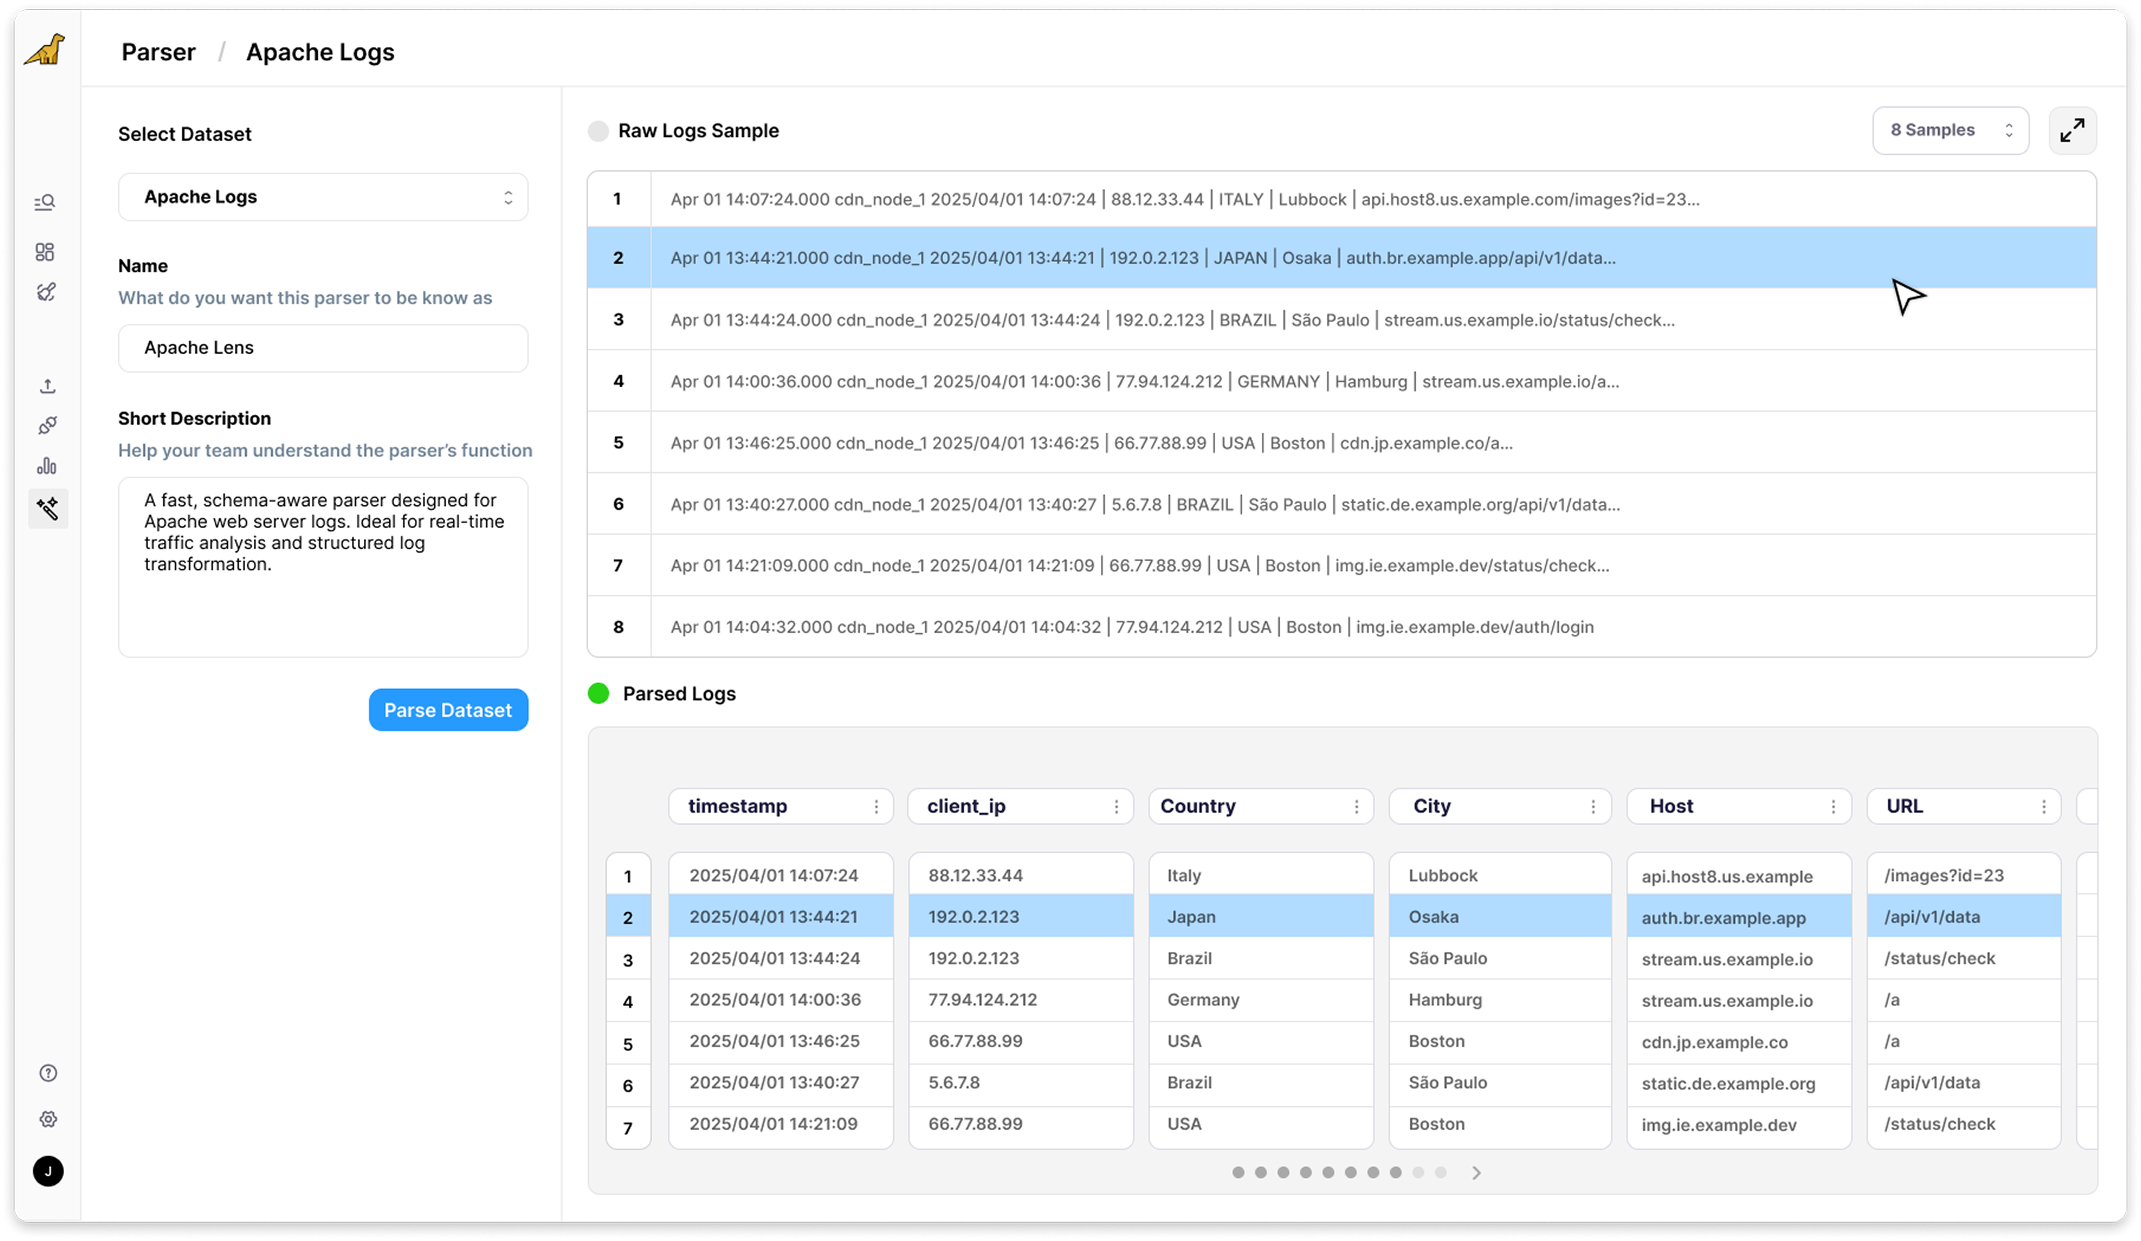Click parsed City cell Hamburg
Image resolution: width=2141 pixels, height=1241 pixels.
point(1500,999)
